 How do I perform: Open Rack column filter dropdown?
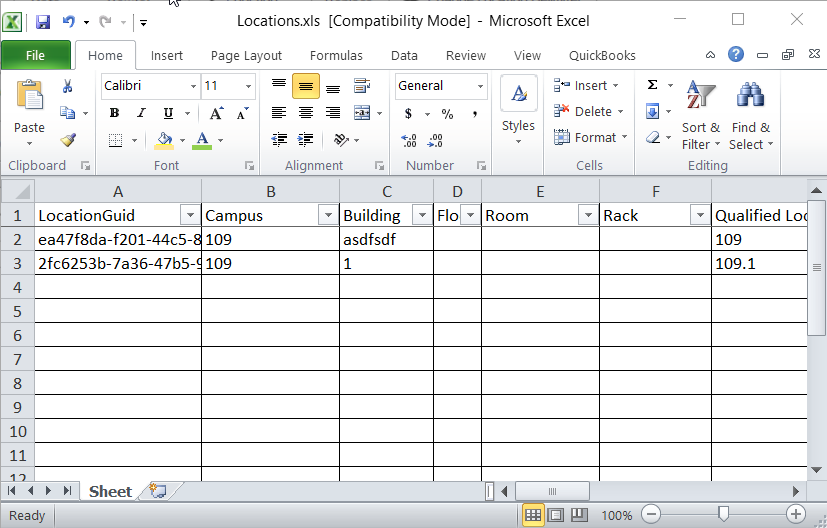pos(700,215)
